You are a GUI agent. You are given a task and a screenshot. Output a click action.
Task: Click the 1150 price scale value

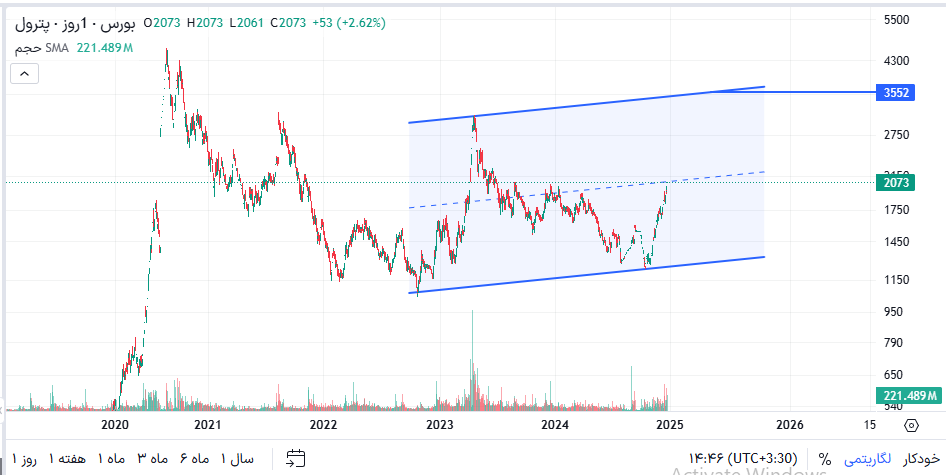(896, 279)
